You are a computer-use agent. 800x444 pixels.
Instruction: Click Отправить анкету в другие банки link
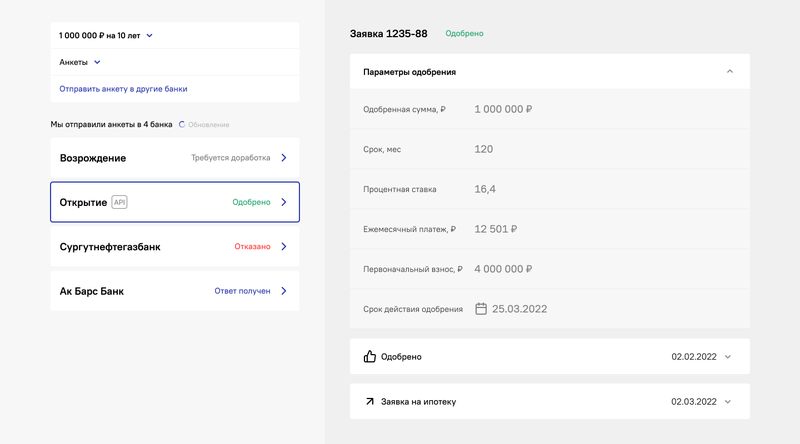pyautogui.click(x=123, y=89)
